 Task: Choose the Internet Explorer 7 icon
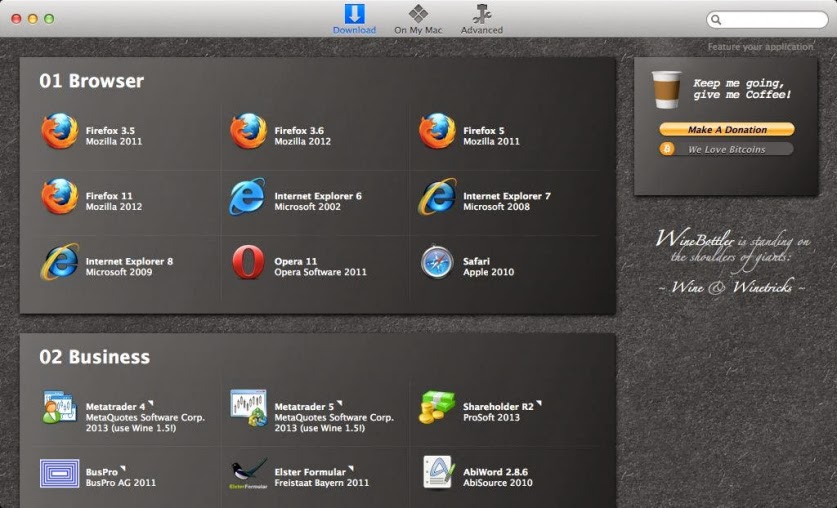coord(437,197)
